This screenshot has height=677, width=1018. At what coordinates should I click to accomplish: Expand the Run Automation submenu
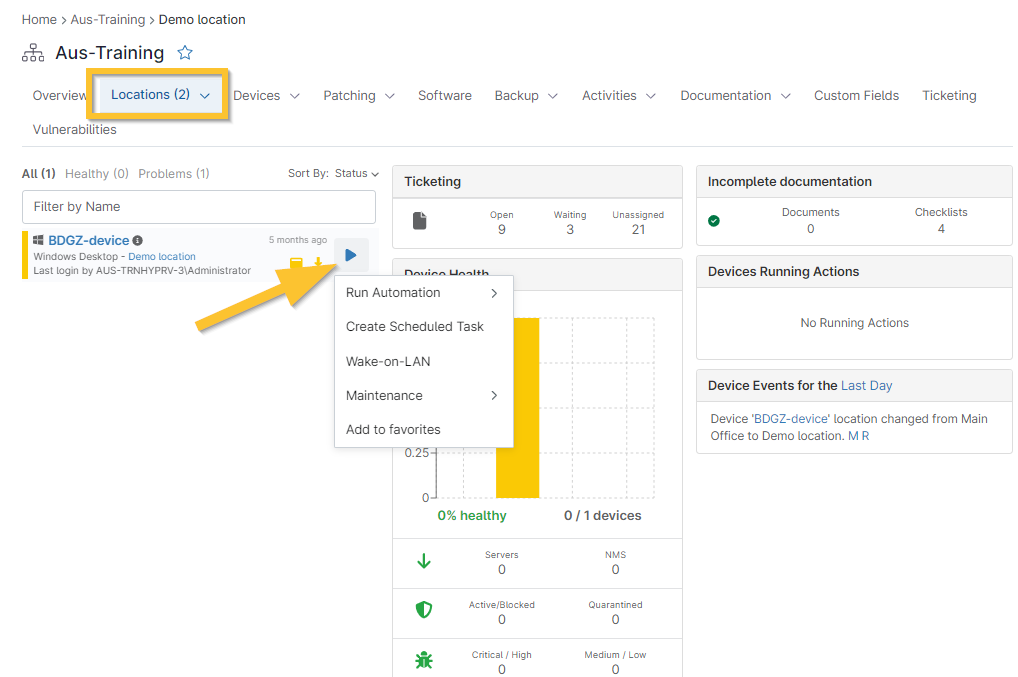422,293
